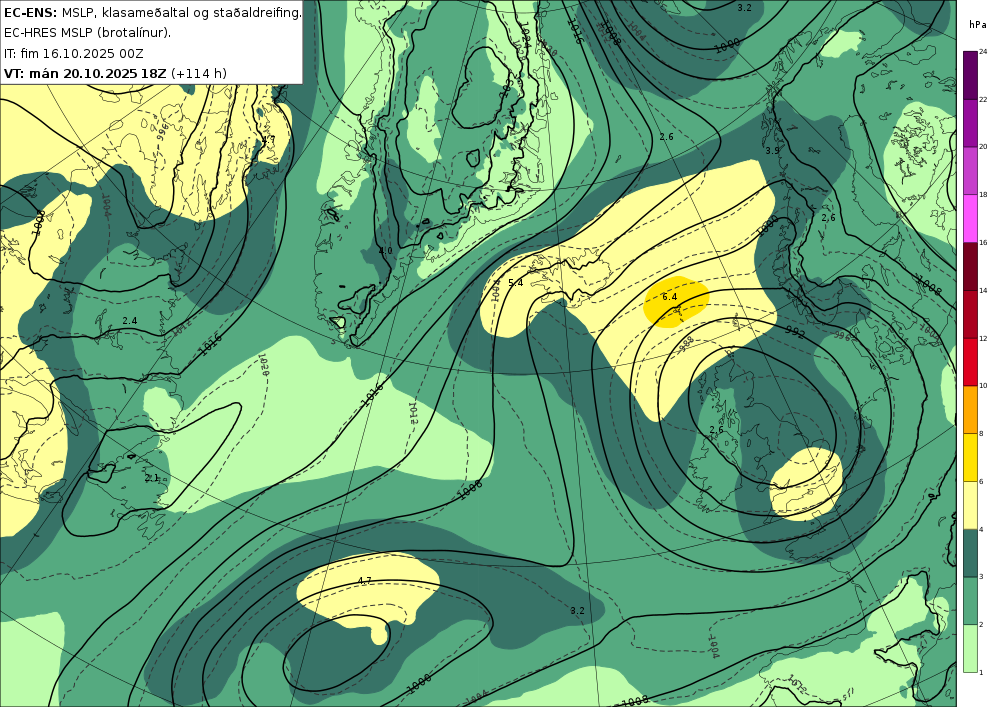Click the gold-colored spread maximum blob containing 6.4

[x=676, y=302]
